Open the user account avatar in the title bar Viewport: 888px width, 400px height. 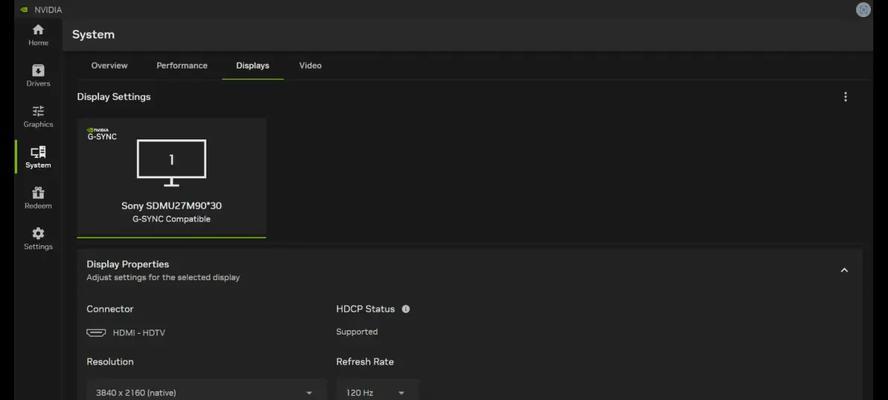863,10
